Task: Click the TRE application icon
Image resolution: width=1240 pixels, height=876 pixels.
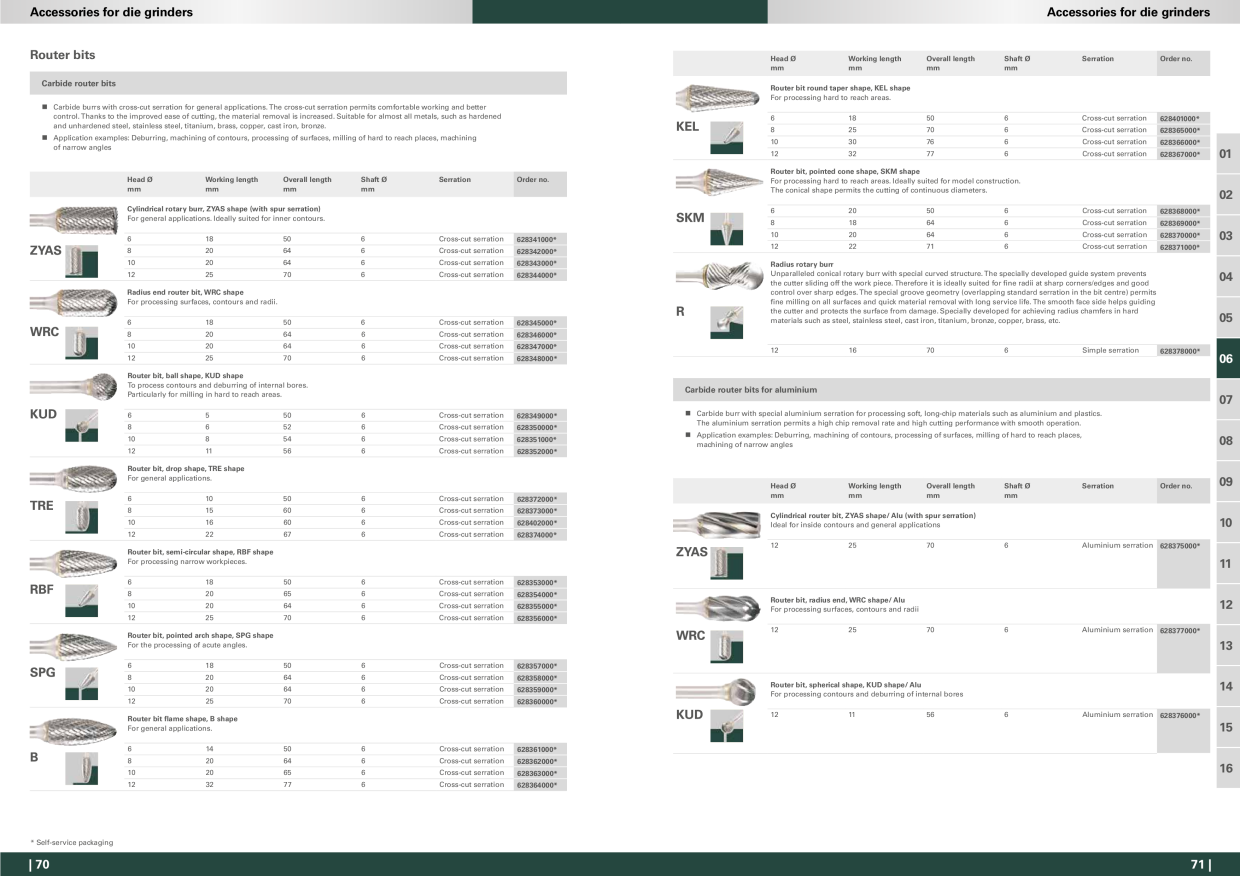Action: [x=81, y=517]
